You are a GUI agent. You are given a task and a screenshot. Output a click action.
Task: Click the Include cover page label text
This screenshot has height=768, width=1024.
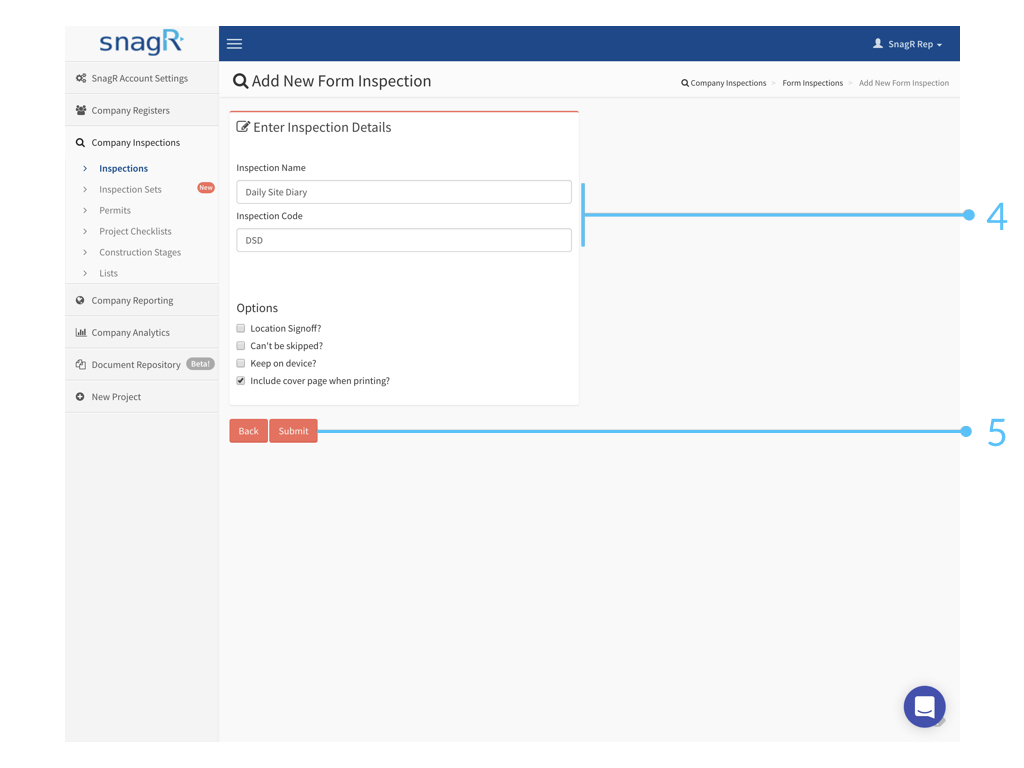(320, 381)
